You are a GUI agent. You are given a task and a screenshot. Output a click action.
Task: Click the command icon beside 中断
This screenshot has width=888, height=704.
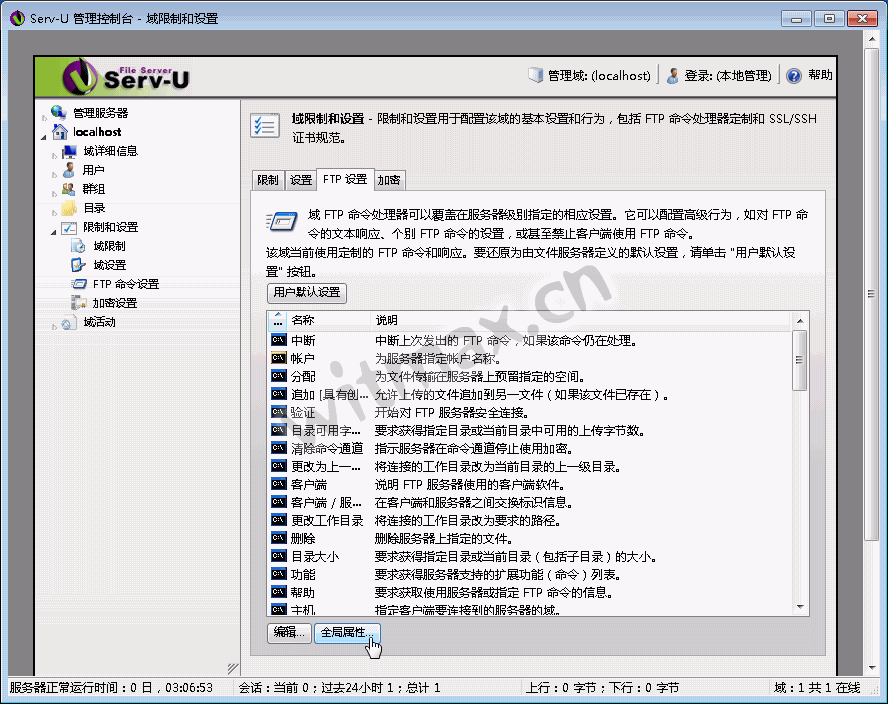(279, 340)
